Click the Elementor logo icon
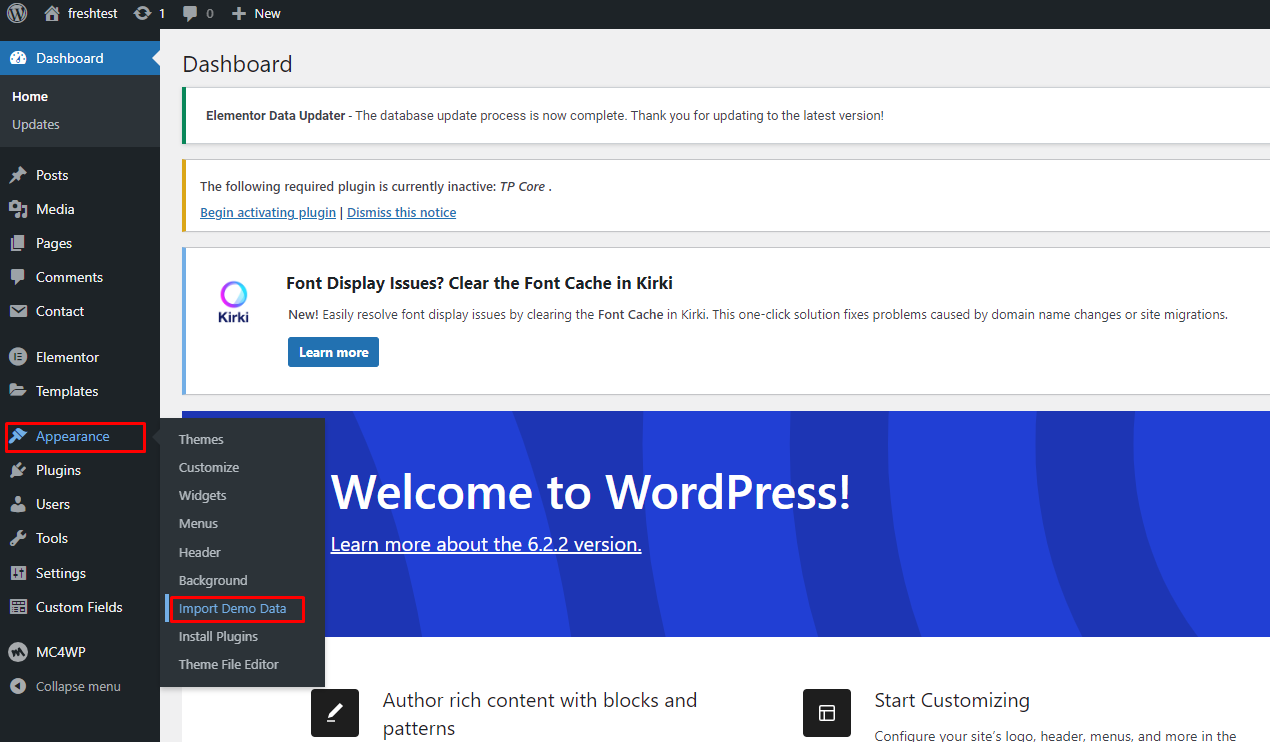This screenshot has width=1270, height=742. 18,357
